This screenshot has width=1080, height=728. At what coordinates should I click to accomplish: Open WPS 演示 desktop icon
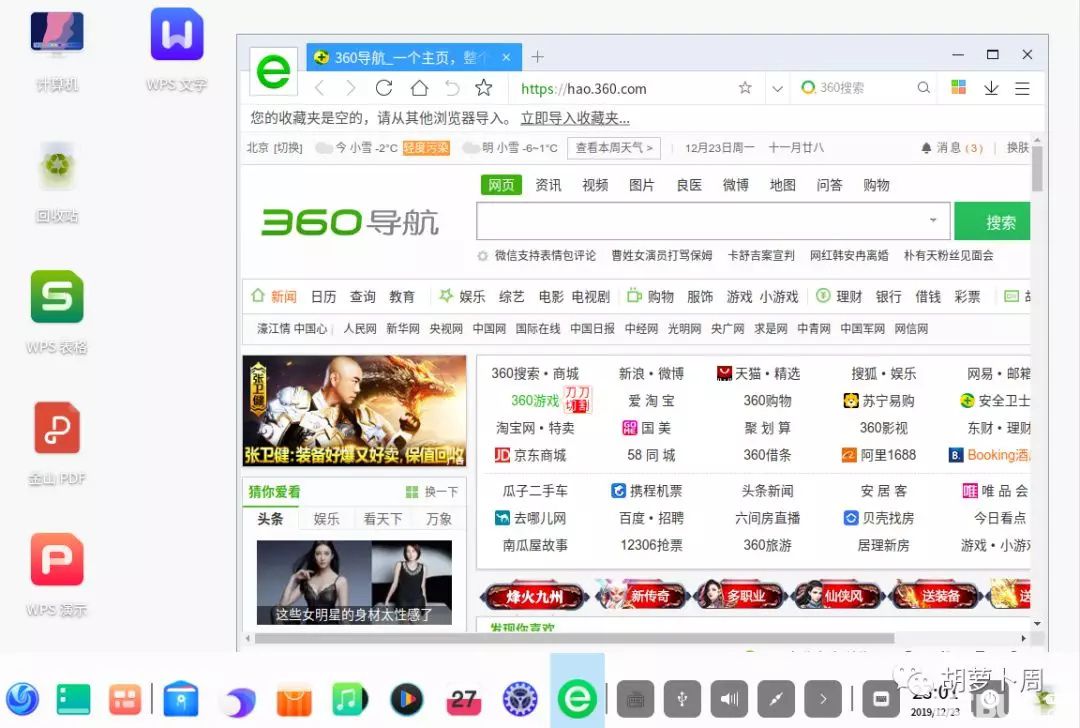57,575
